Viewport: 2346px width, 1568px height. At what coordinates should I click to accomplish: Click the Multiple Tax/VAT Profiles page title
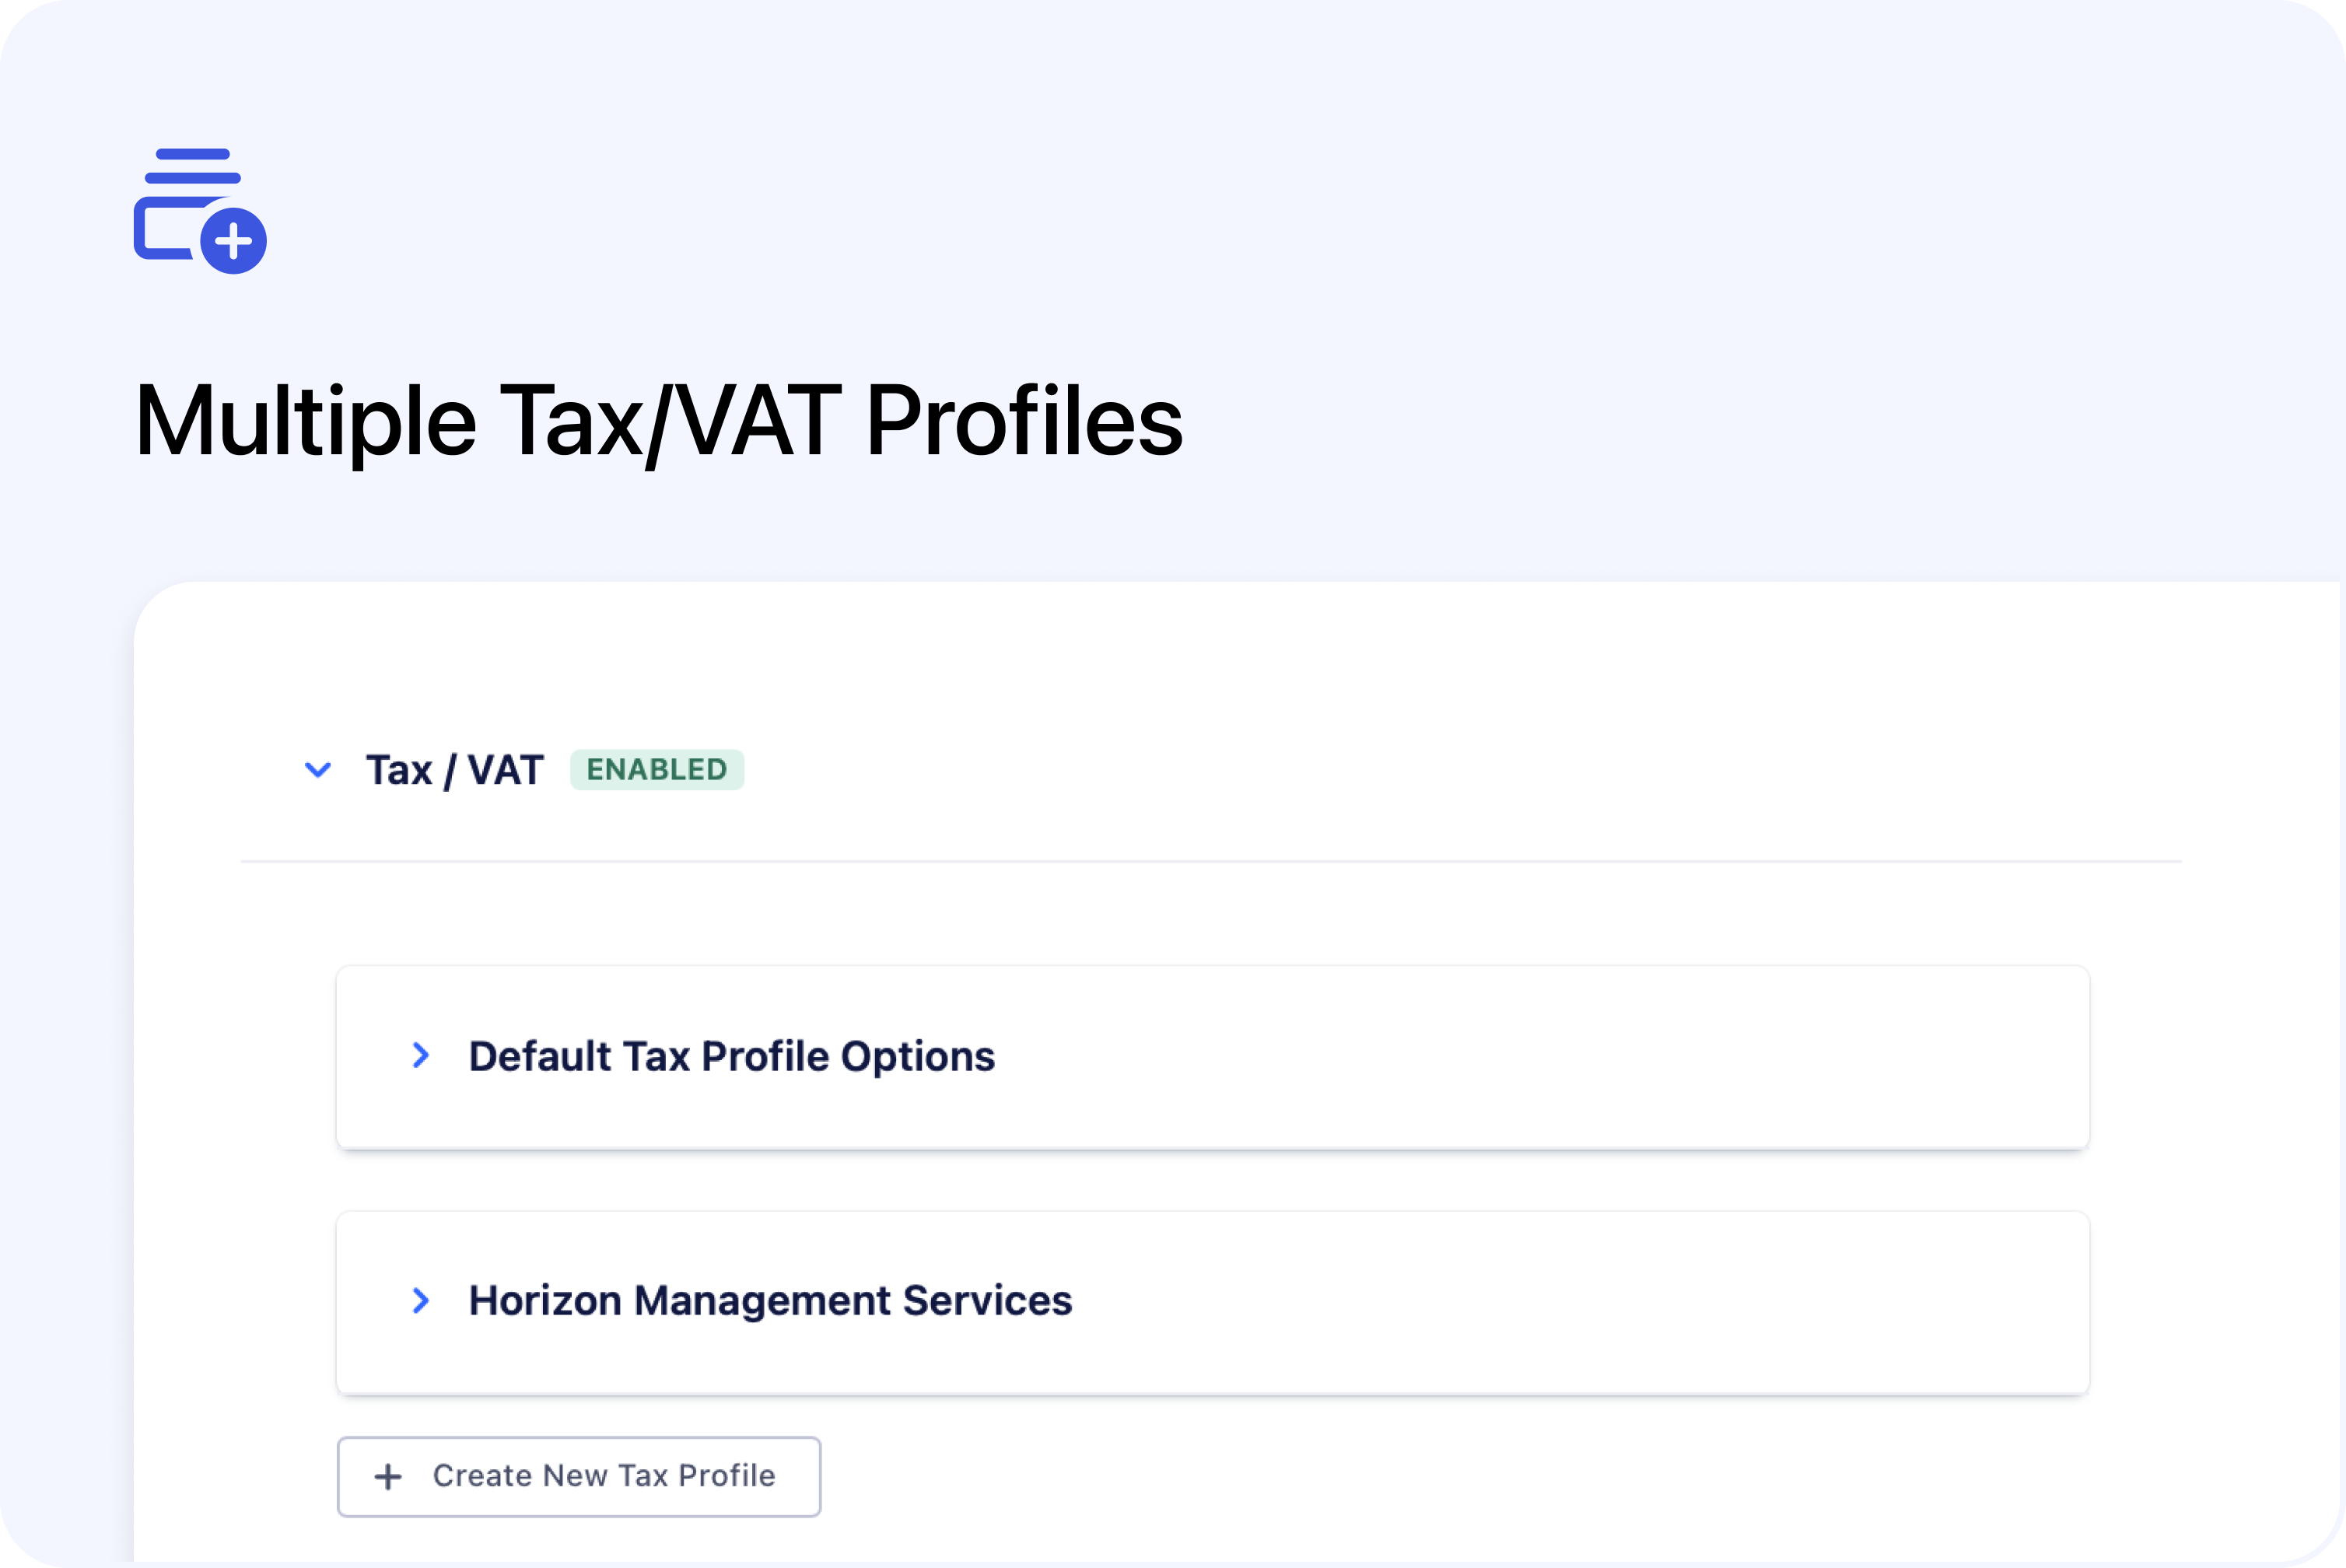[658, 421]
